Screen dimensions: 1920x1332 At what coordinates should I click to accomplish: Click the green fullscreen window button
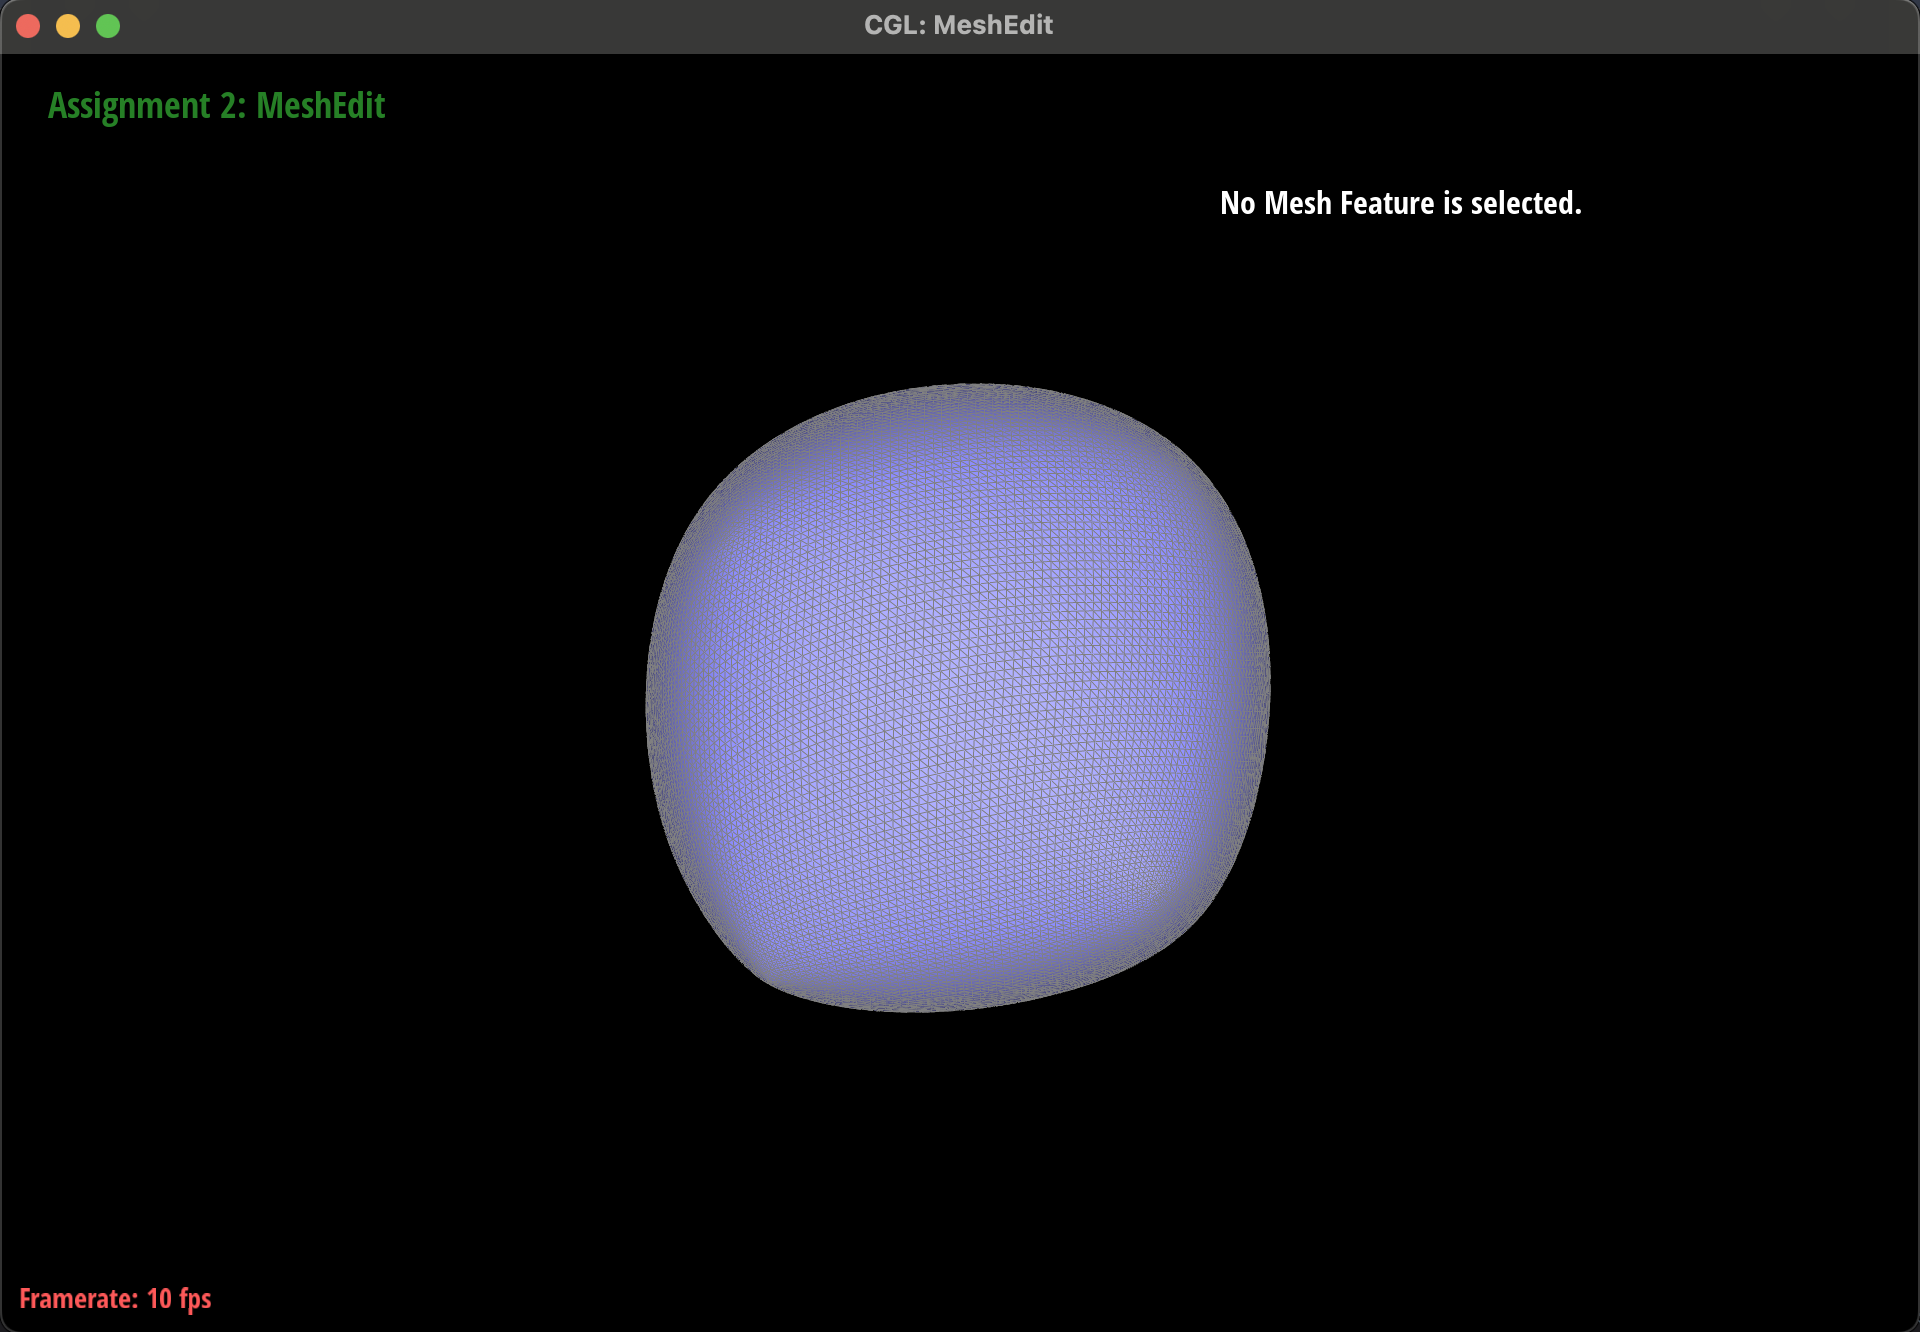click(x=108, y=26)
